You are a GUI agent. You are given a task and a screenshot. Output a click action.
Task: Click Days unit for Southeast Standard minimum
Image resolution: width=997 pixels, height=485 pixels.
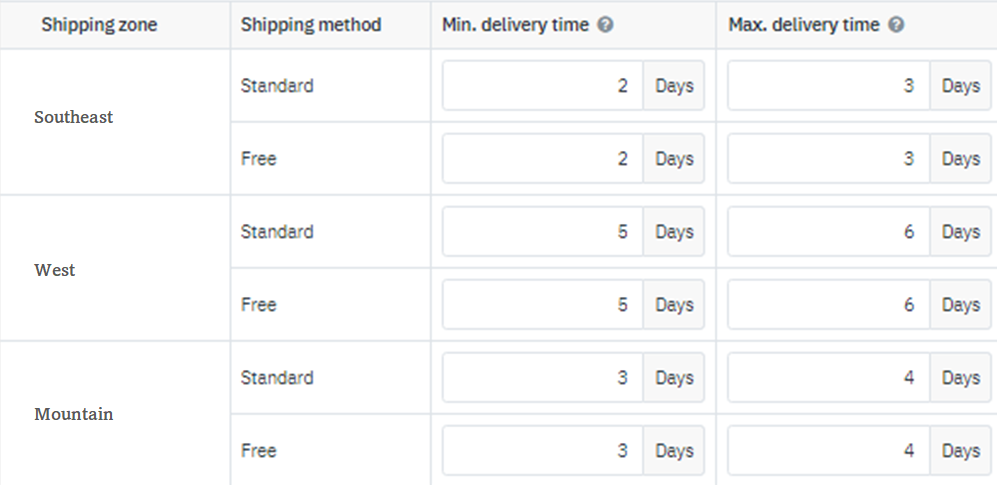coord(674,86)
